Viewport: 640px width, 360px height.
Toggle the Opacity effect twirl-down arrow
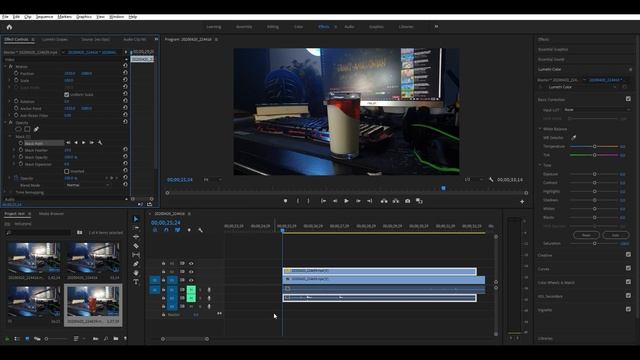pos(5,122)
